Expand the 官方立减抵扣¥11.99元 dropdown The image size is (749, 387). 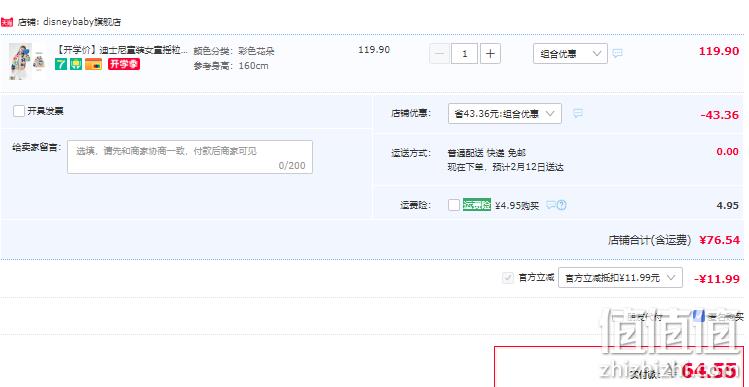coord(620,278)
